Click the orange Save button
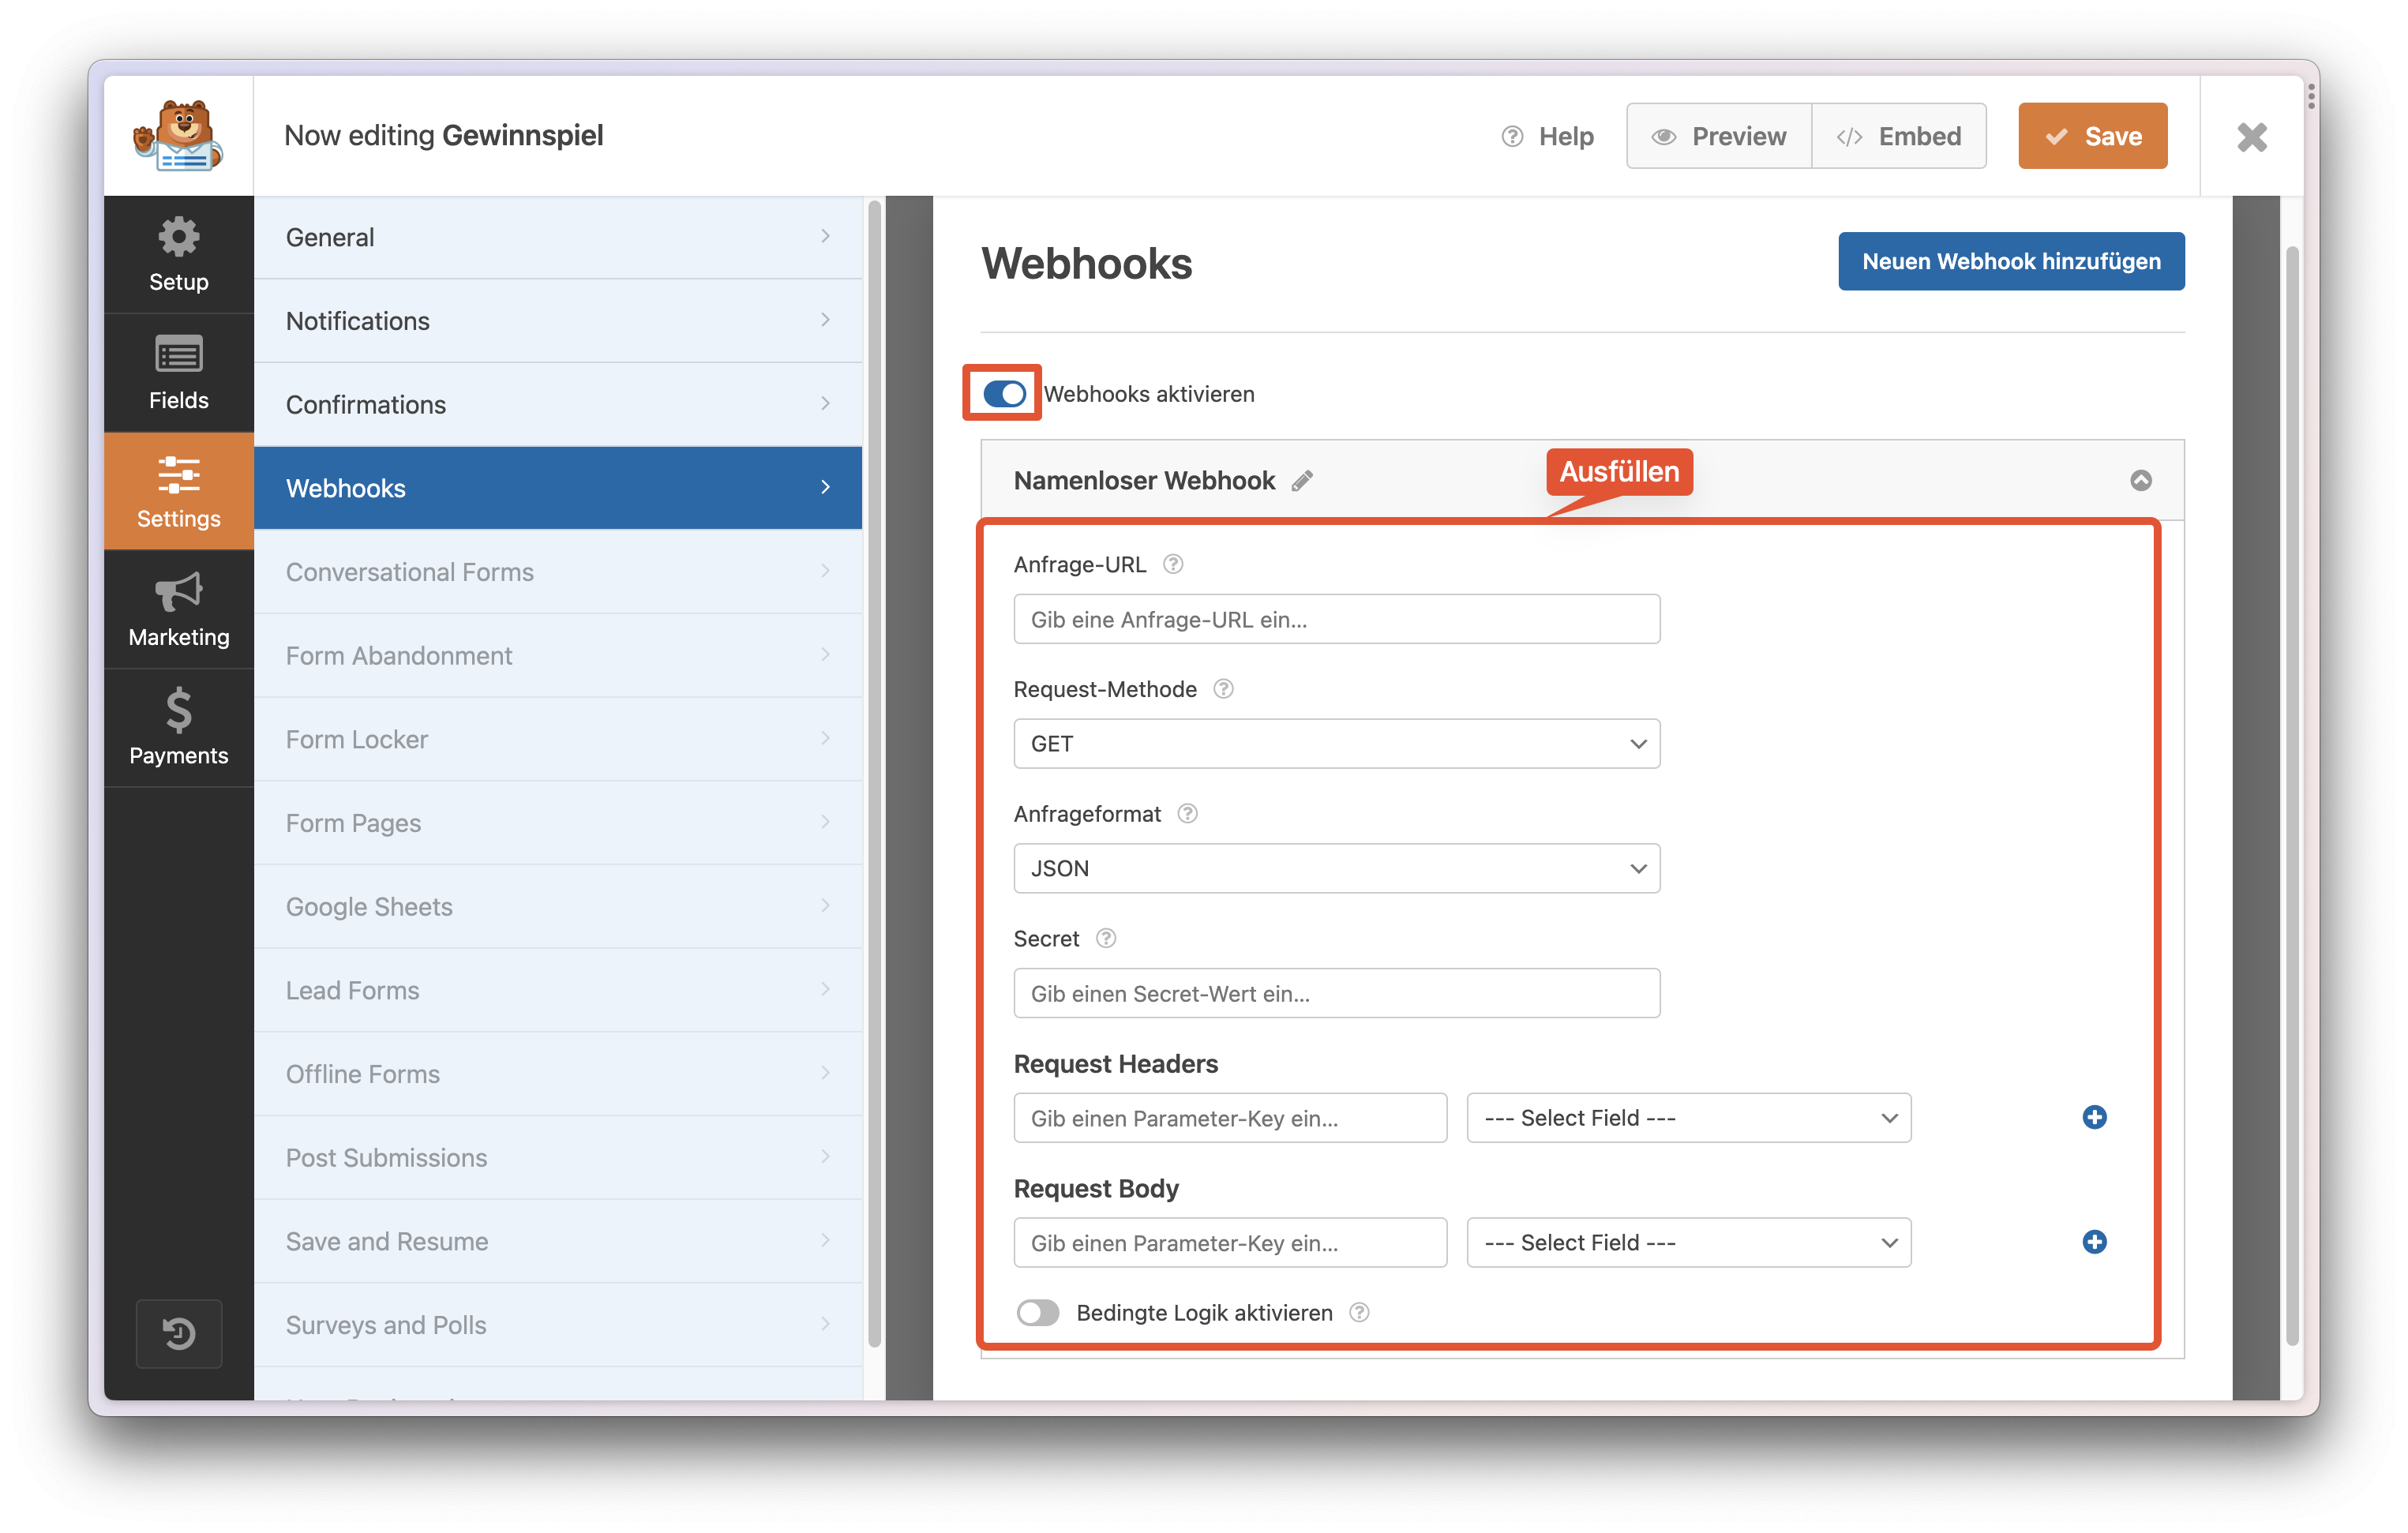The width and height of the screenshot is (2408, 1533). tap(2092, 136)
